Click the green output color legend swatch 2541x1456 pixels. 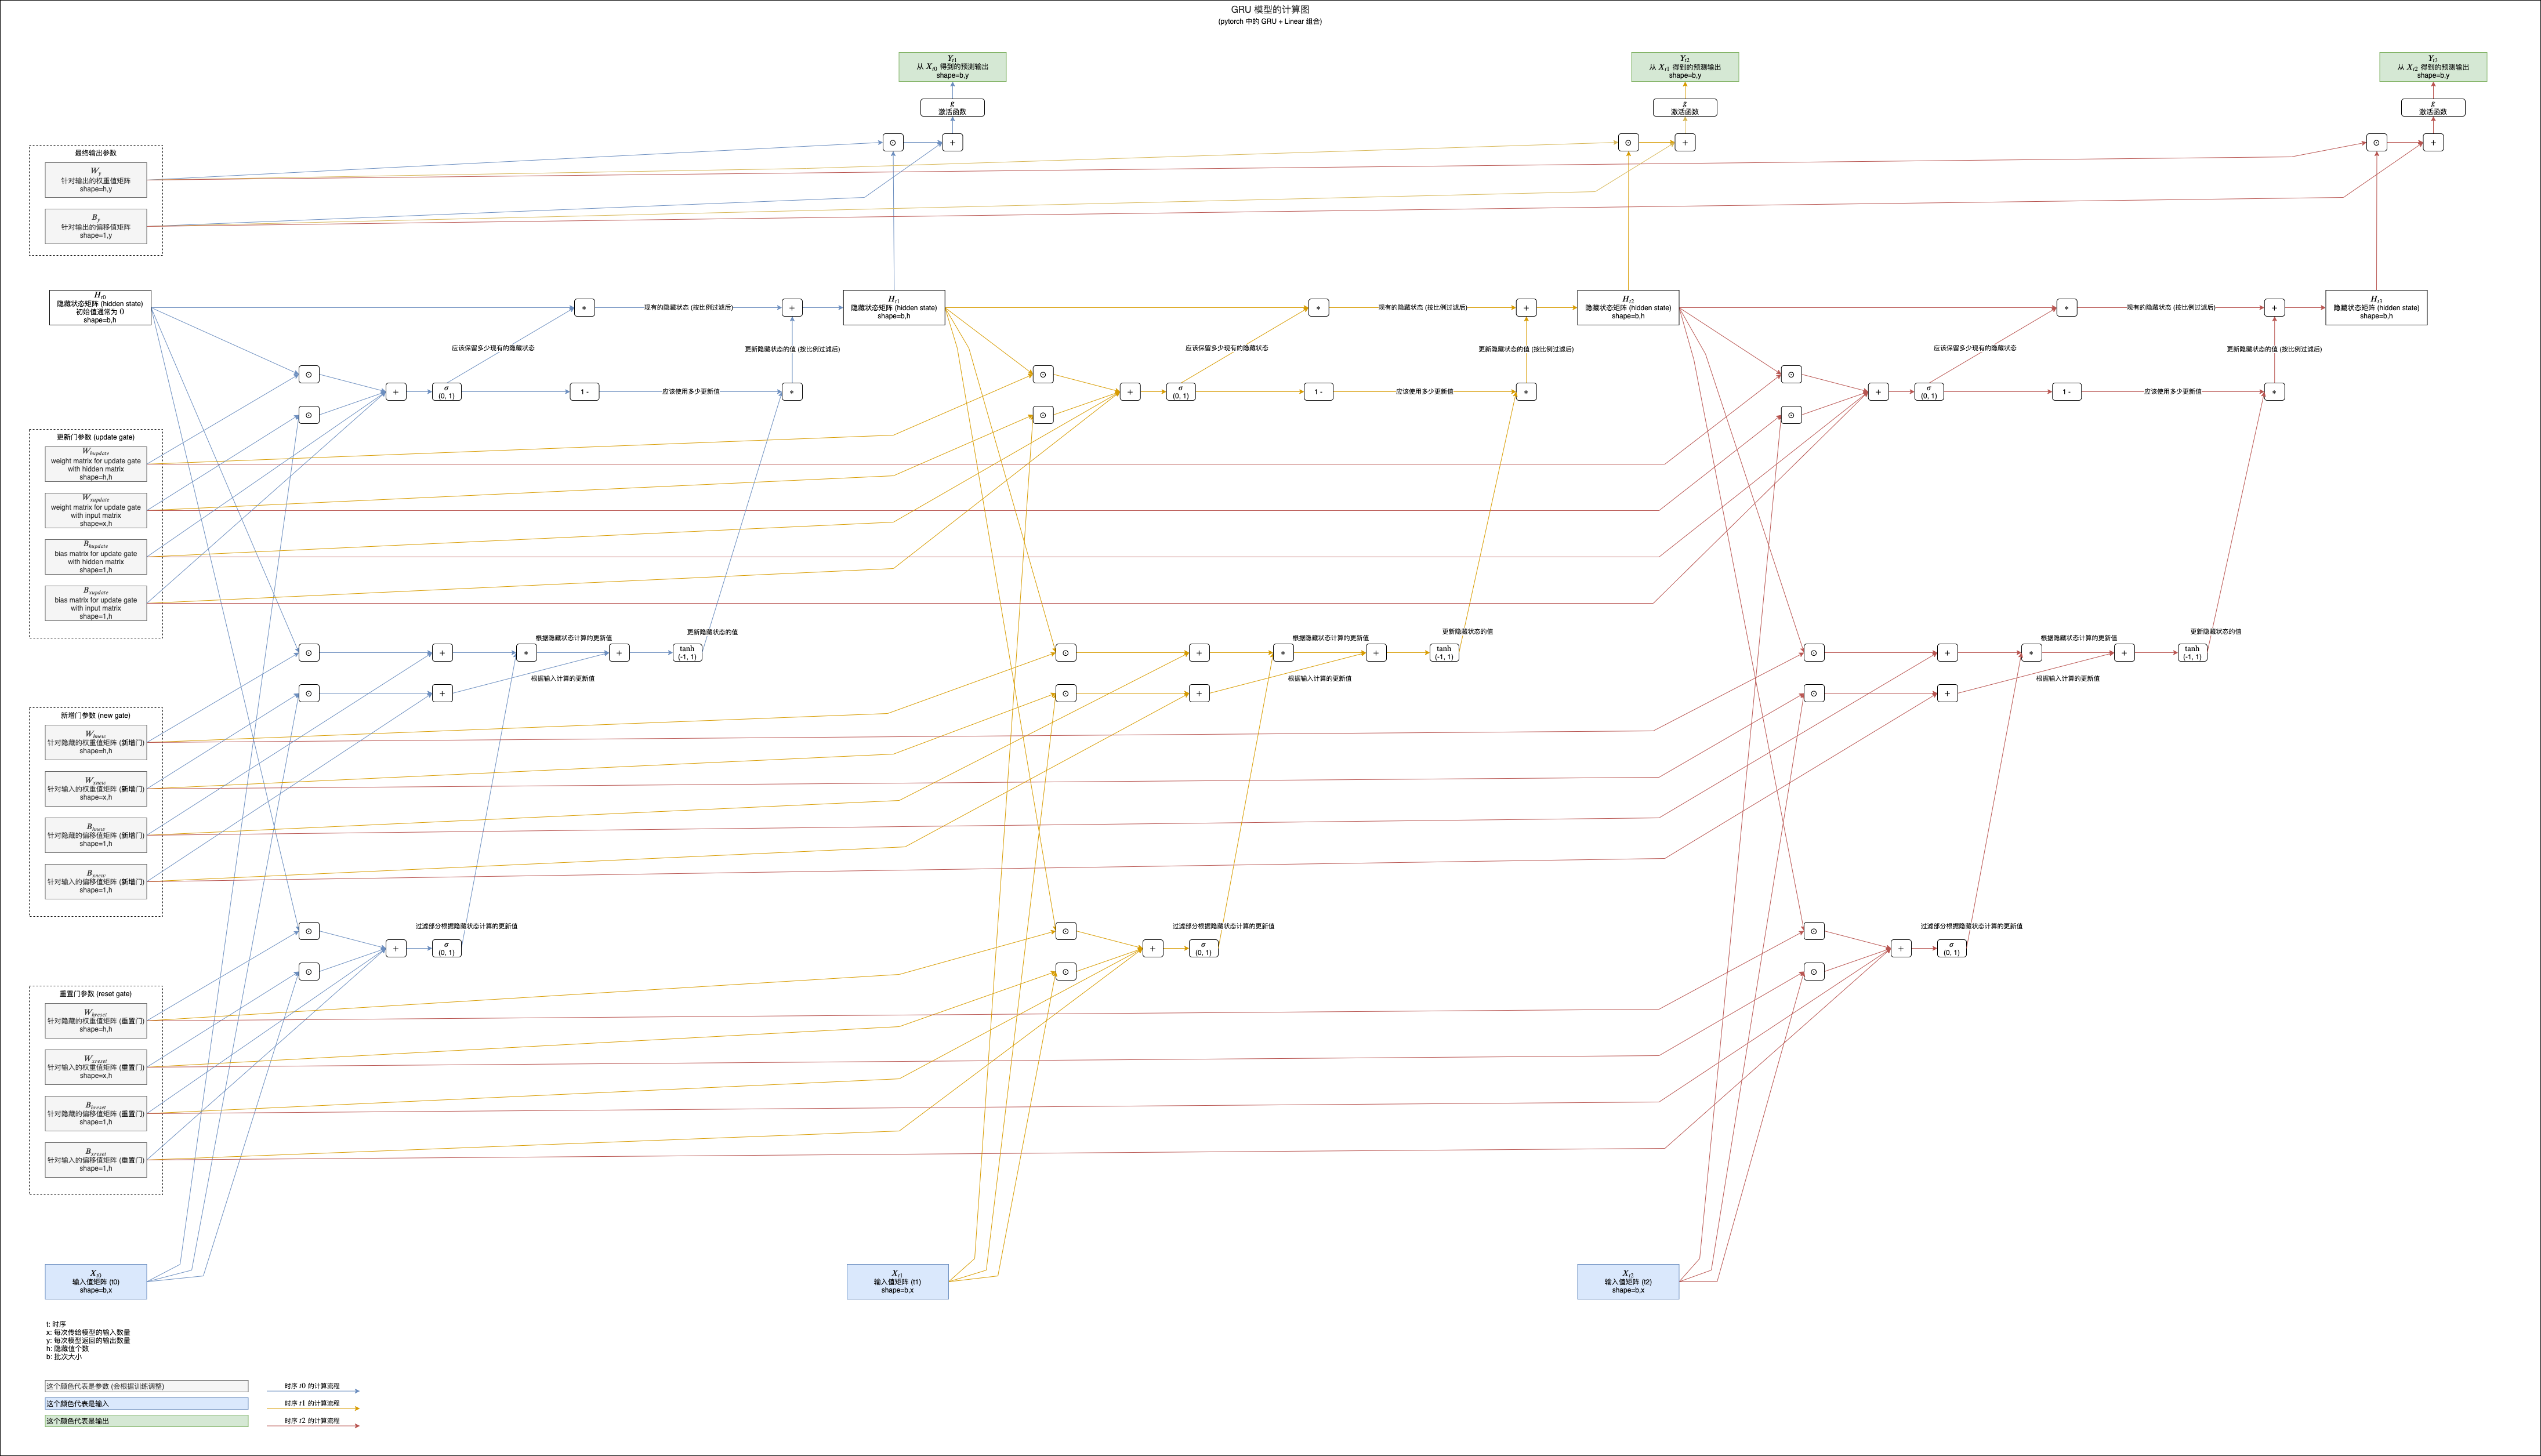pyautogui.click(x=146, y=1421)
